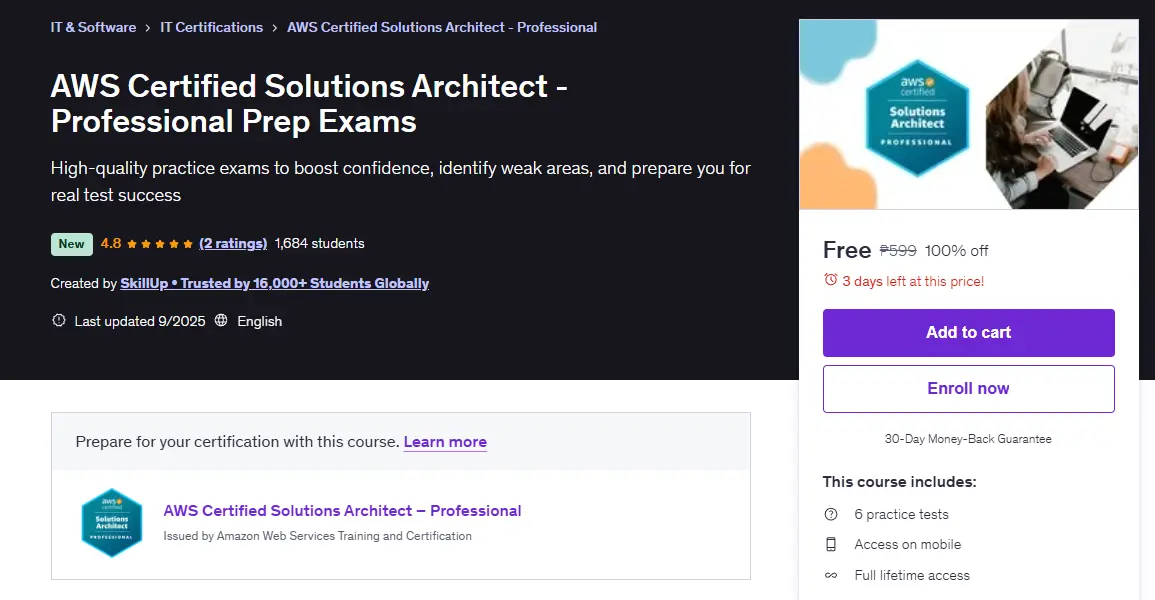Click the alarm clock icon beside price deadline

[830, 280]
